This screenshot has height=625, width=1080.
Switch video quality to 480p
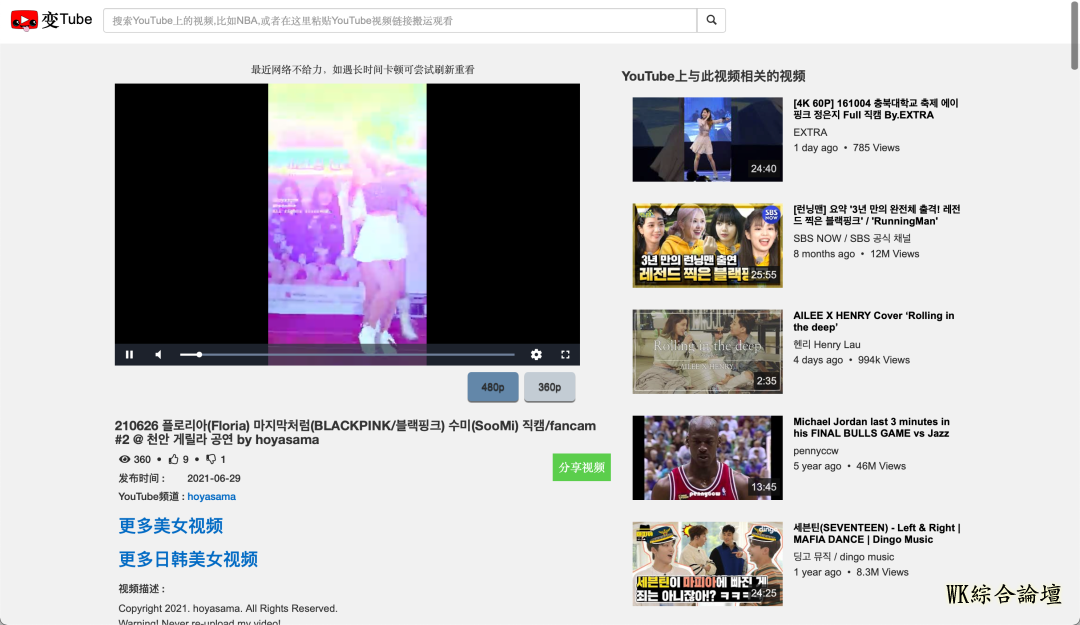(x=492, y=387)
